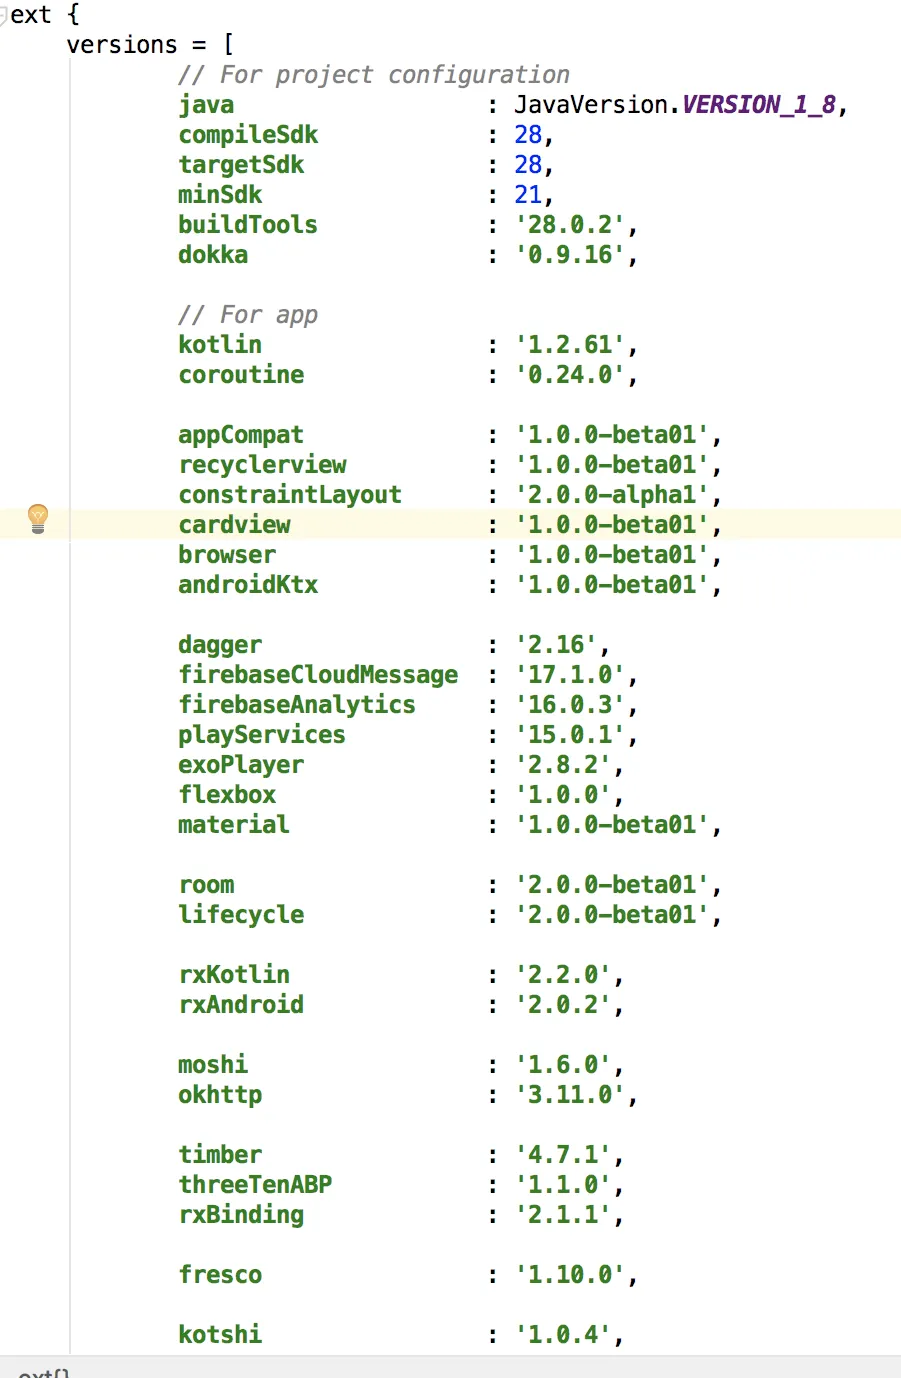Click the 'targetSdk' key

point(241,165)
